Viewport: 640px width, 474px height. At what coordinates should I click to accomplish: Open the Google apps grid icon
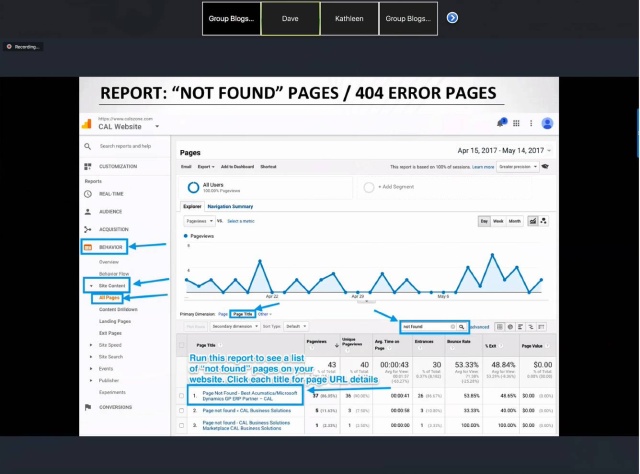(516, 123)
